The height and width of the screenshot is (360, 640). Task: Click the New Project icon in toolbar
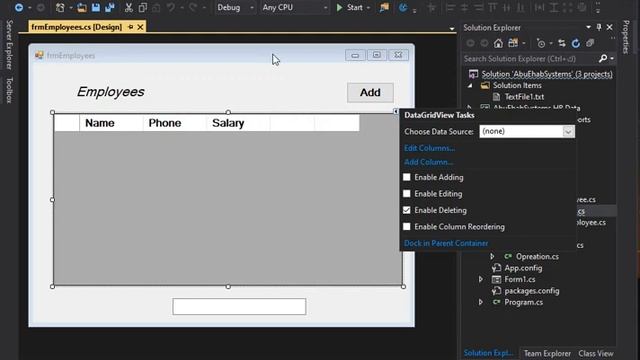(60, 7)
